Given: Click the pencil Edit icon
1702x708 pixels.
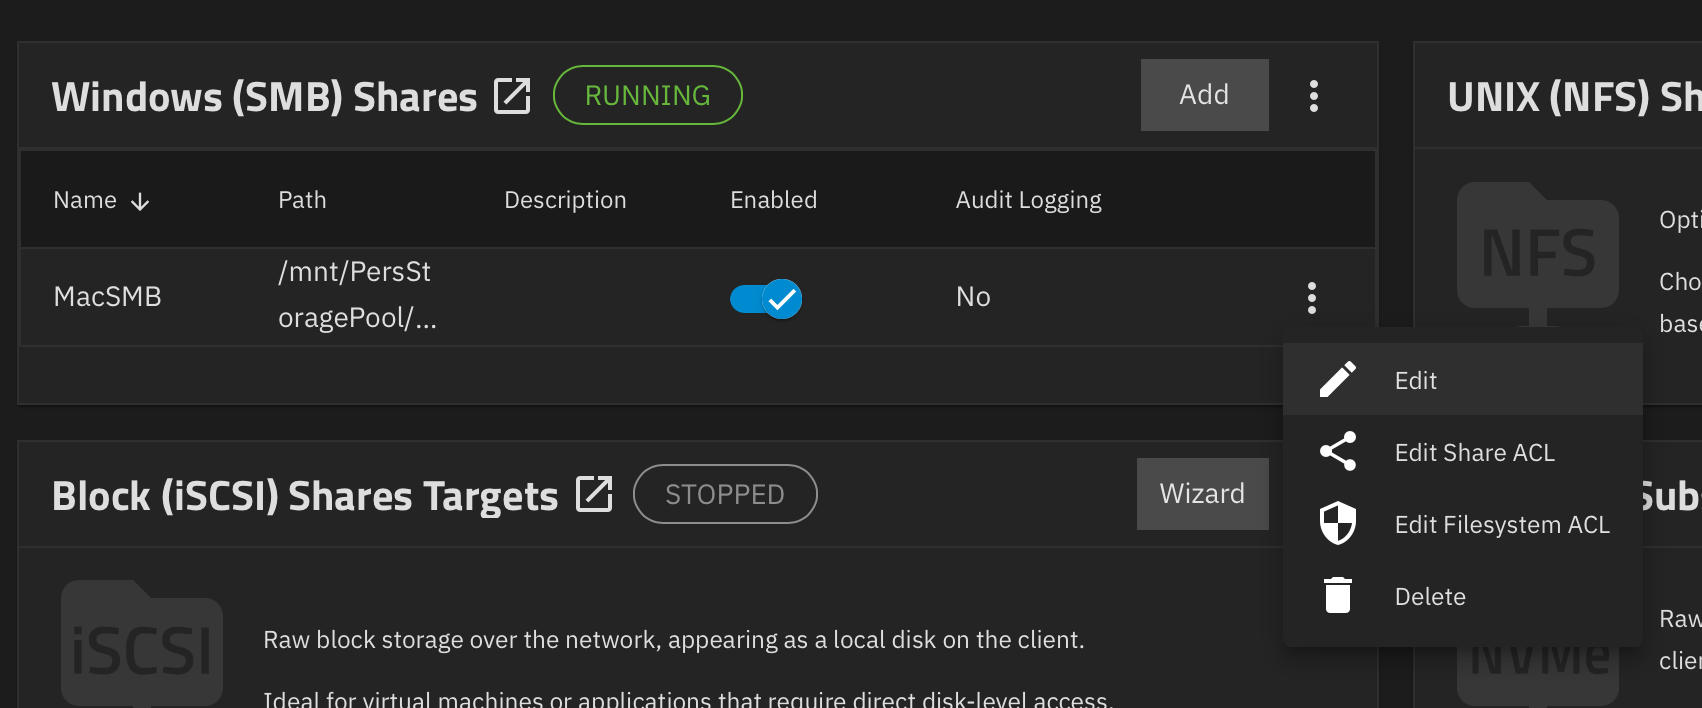Looking at the screenshot, I should coord(1337,380).
